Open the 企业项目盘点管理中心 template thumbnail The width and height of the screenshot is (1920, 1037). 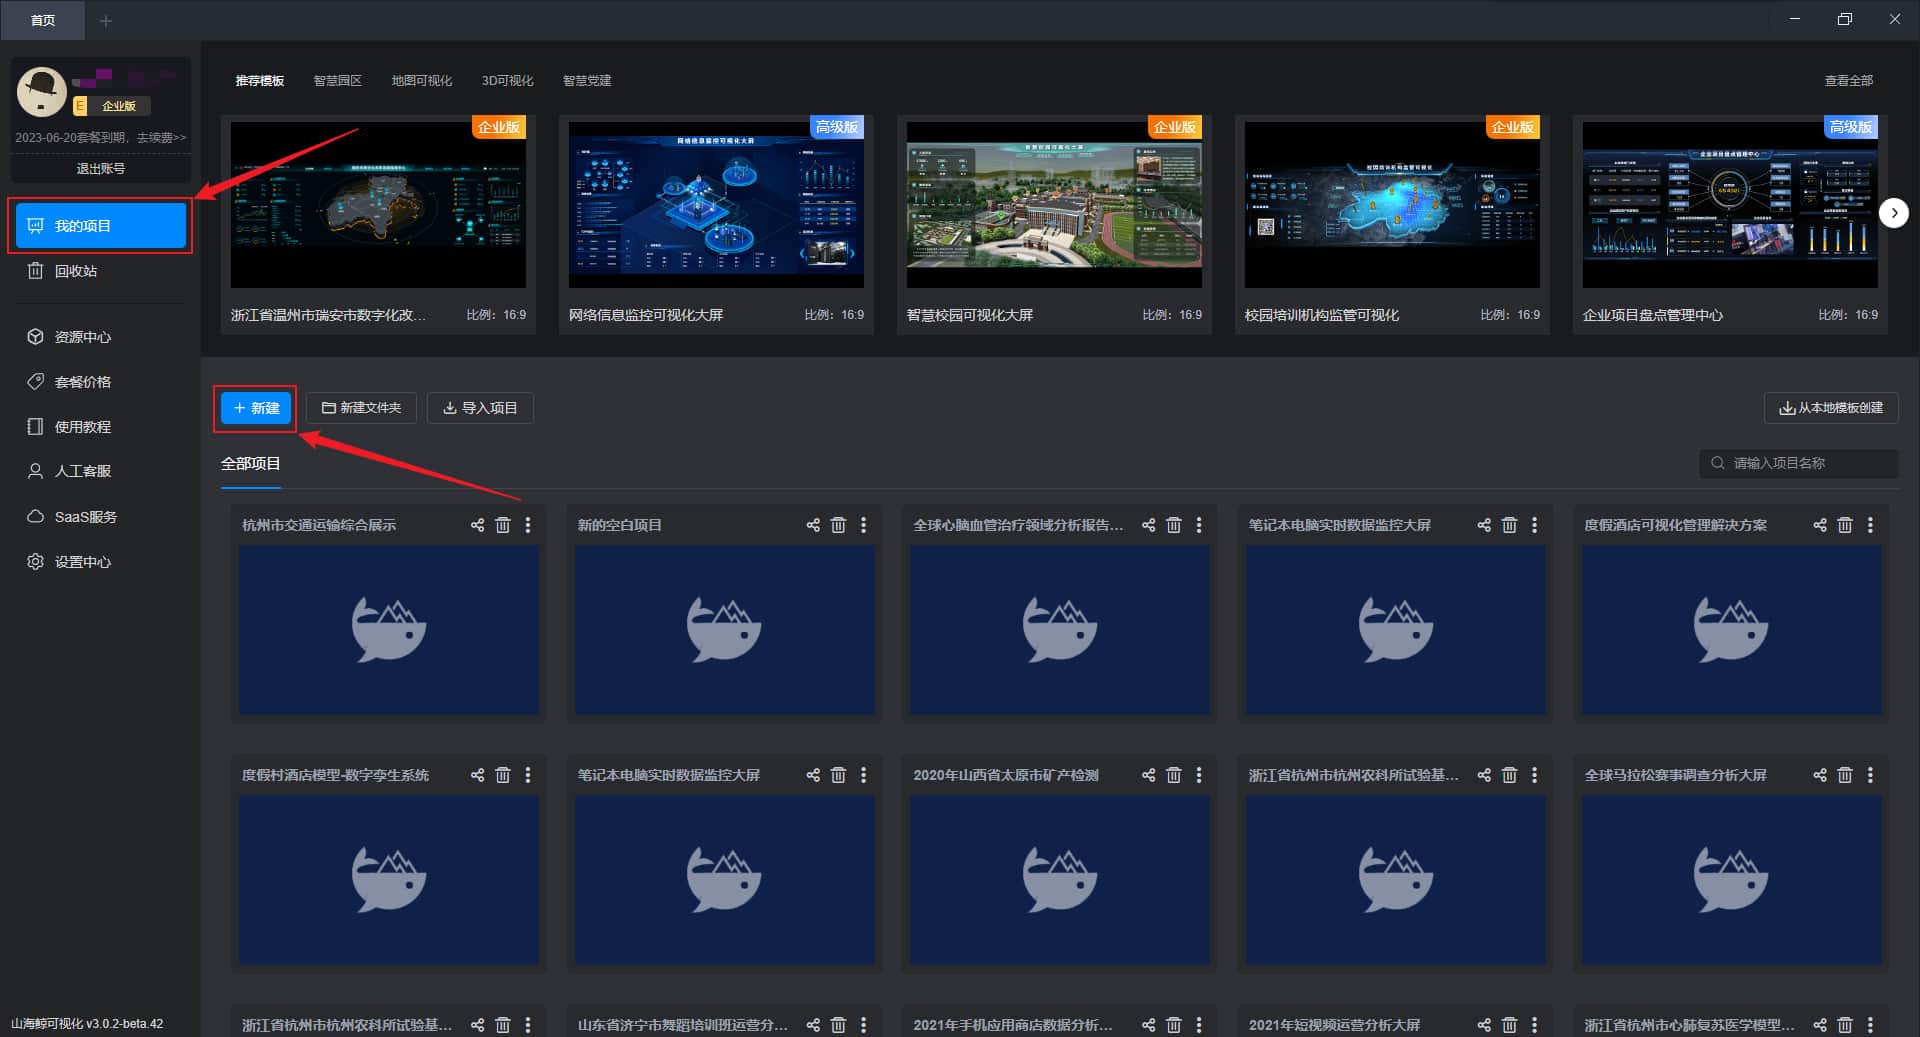[1730, 203]
